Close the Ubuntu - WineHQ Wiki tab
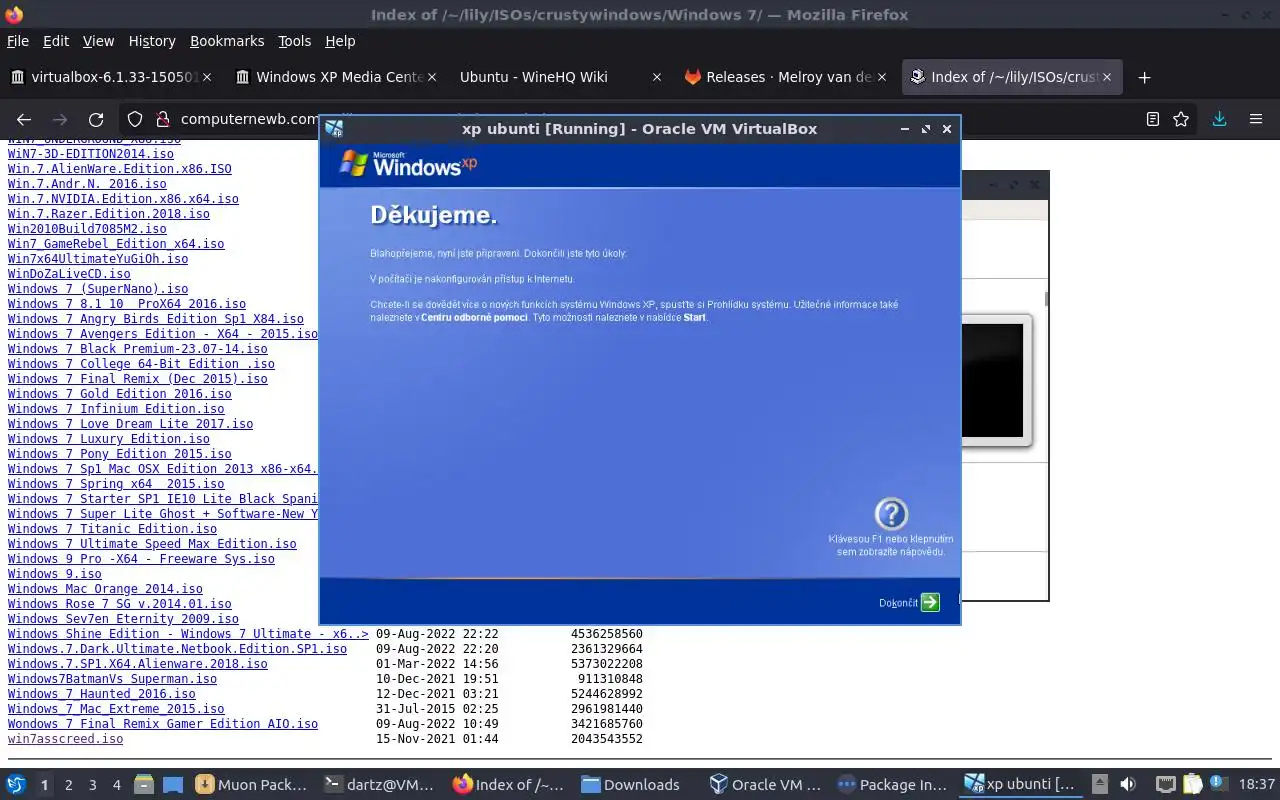This screenshot has height=800, width=1280. click(656, 77)
